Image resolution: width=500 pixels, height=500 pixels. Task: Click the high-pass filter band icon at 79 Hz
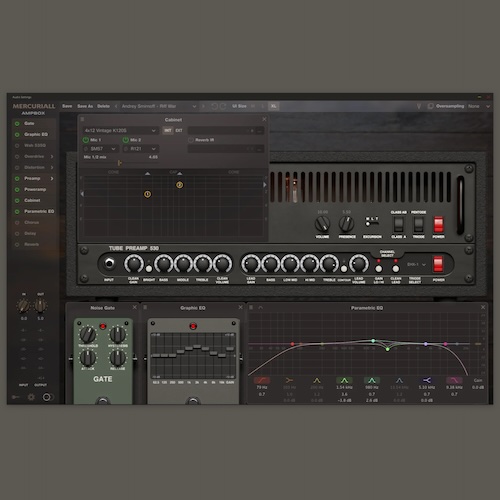[x=262, y=380]
